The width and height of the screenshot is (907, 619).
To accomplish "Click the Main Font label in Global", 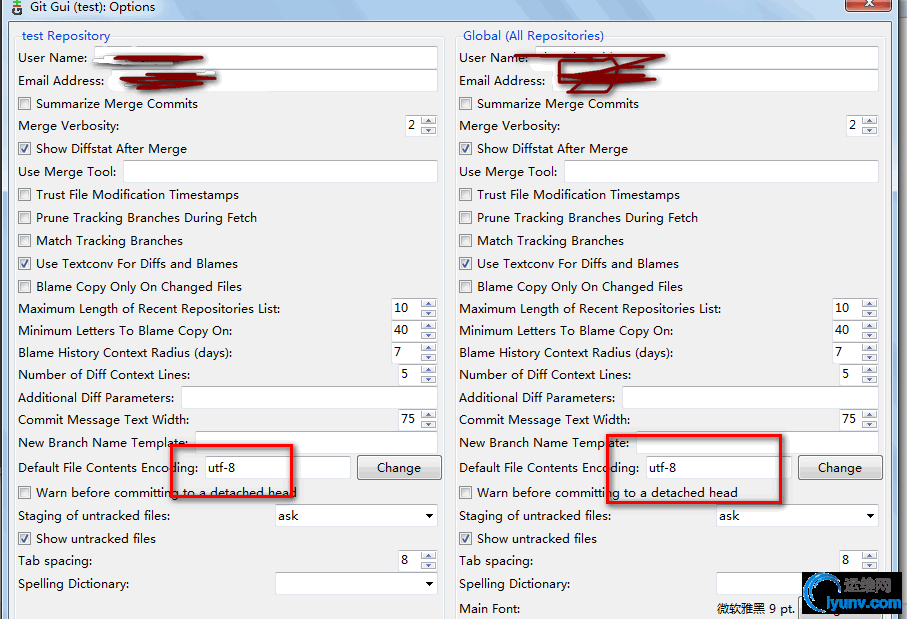I will click(x=489, y=609).
